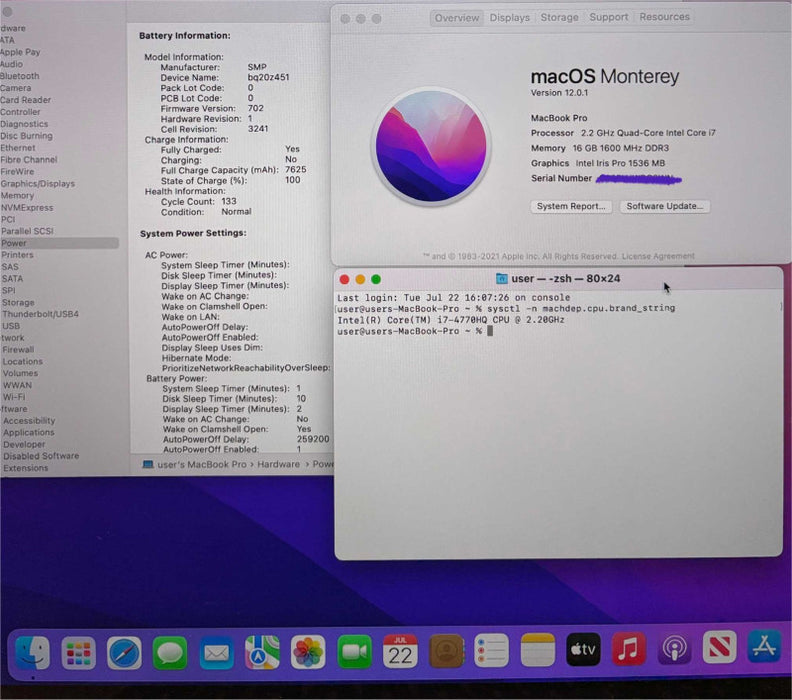Select the highlighted Power sidebar item
This screenshot has width=792, height=700.
tap(59, 243)
